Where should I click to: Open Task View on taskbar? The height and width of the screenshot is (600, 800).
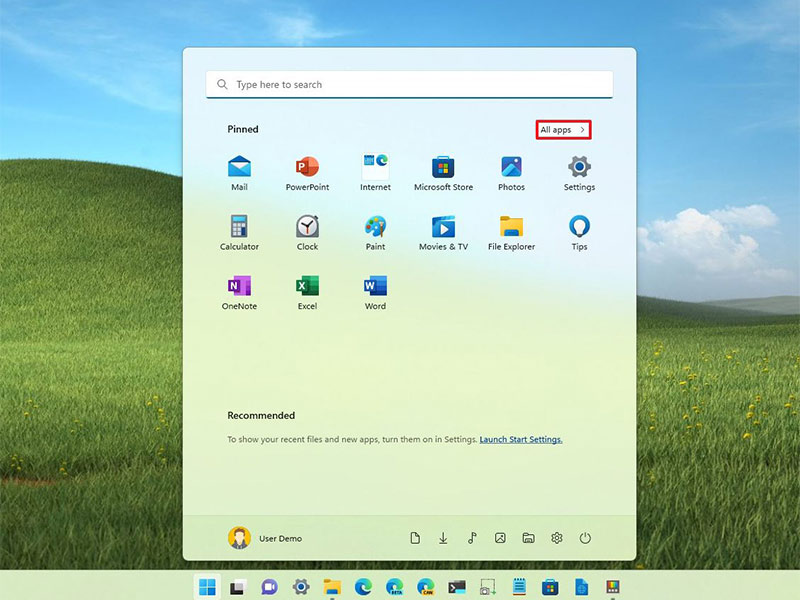coord(238,587)
